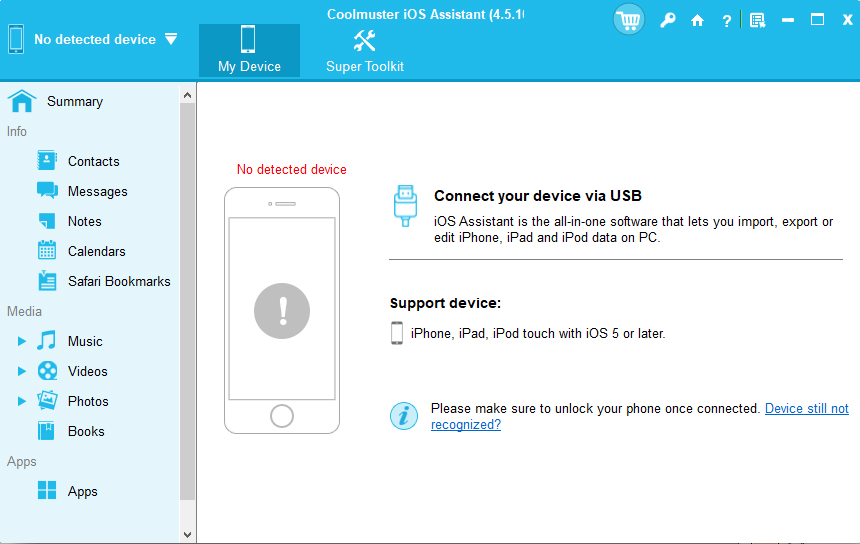This screenshot has height=544, width=860.
Task: Click the sidebar scrollbar down arrow
Action: 187,535
